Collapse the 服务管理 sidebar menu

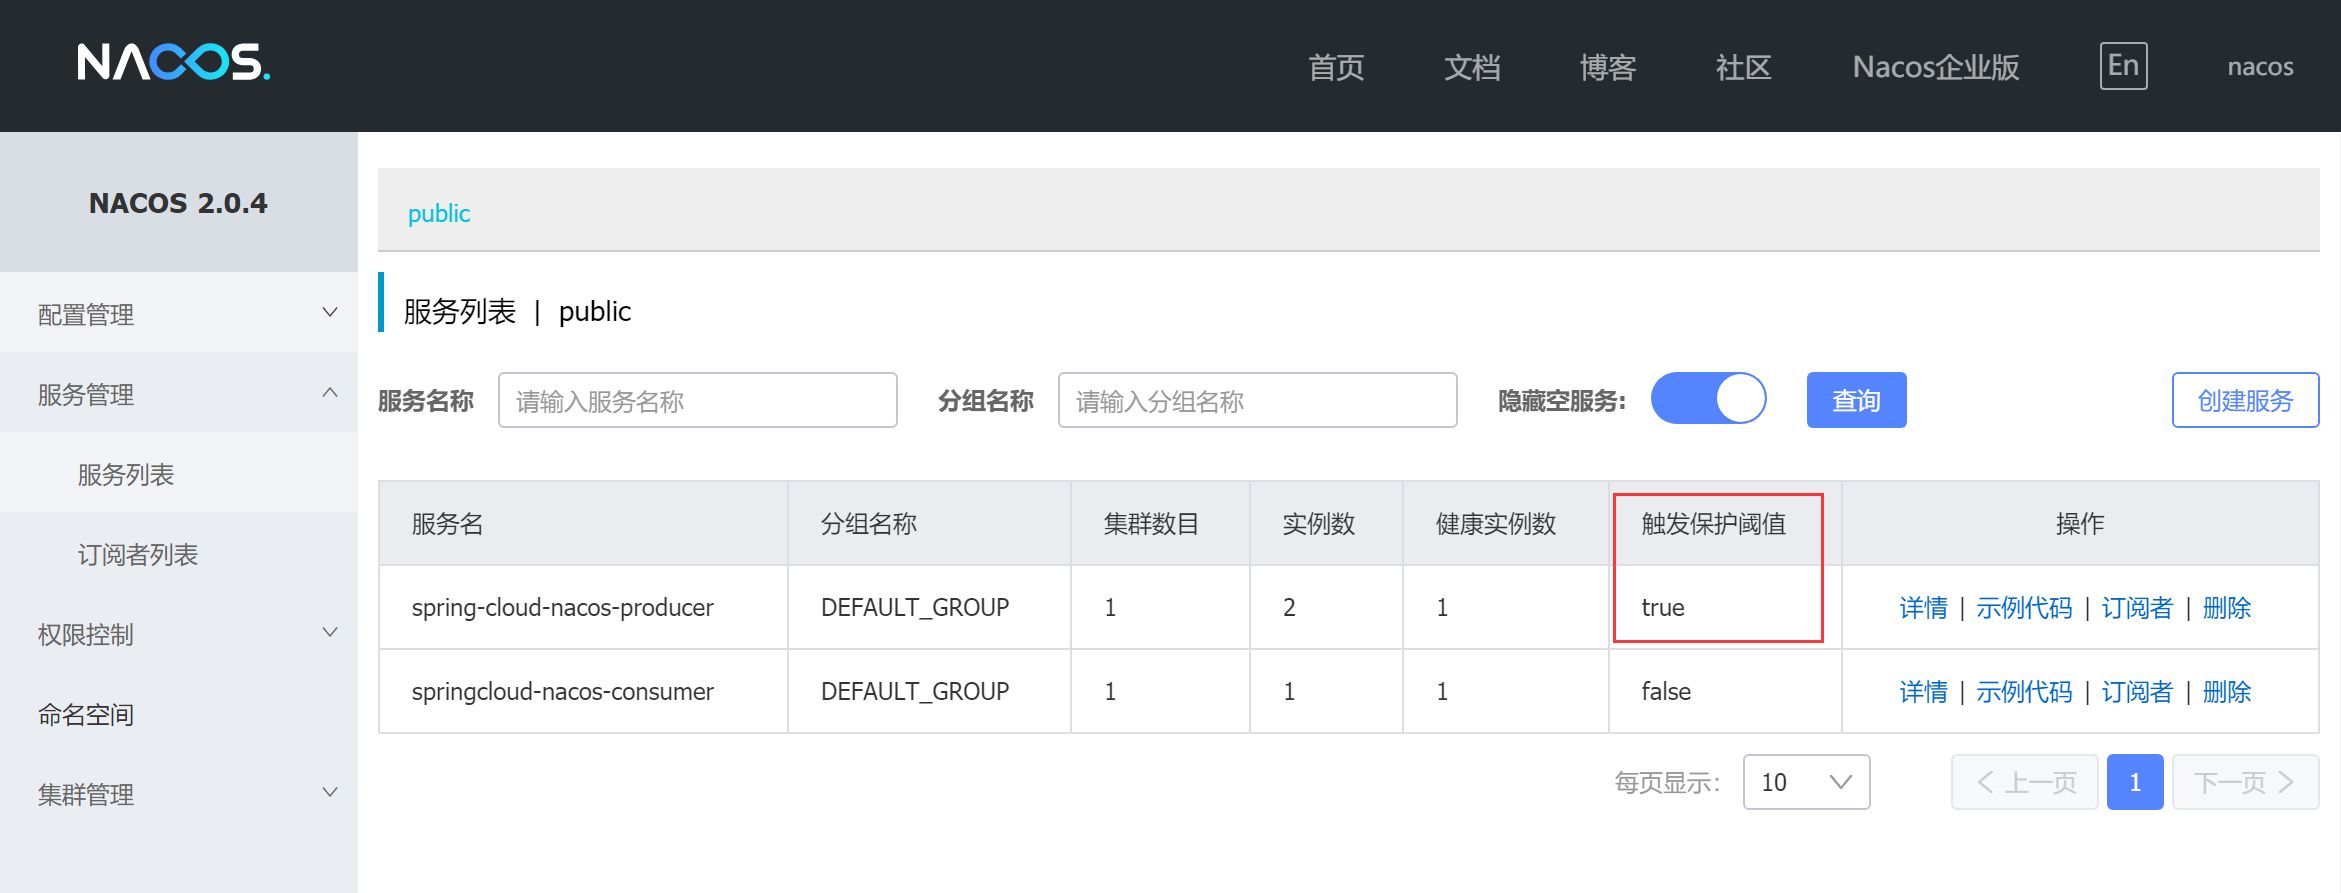point(178,394)
